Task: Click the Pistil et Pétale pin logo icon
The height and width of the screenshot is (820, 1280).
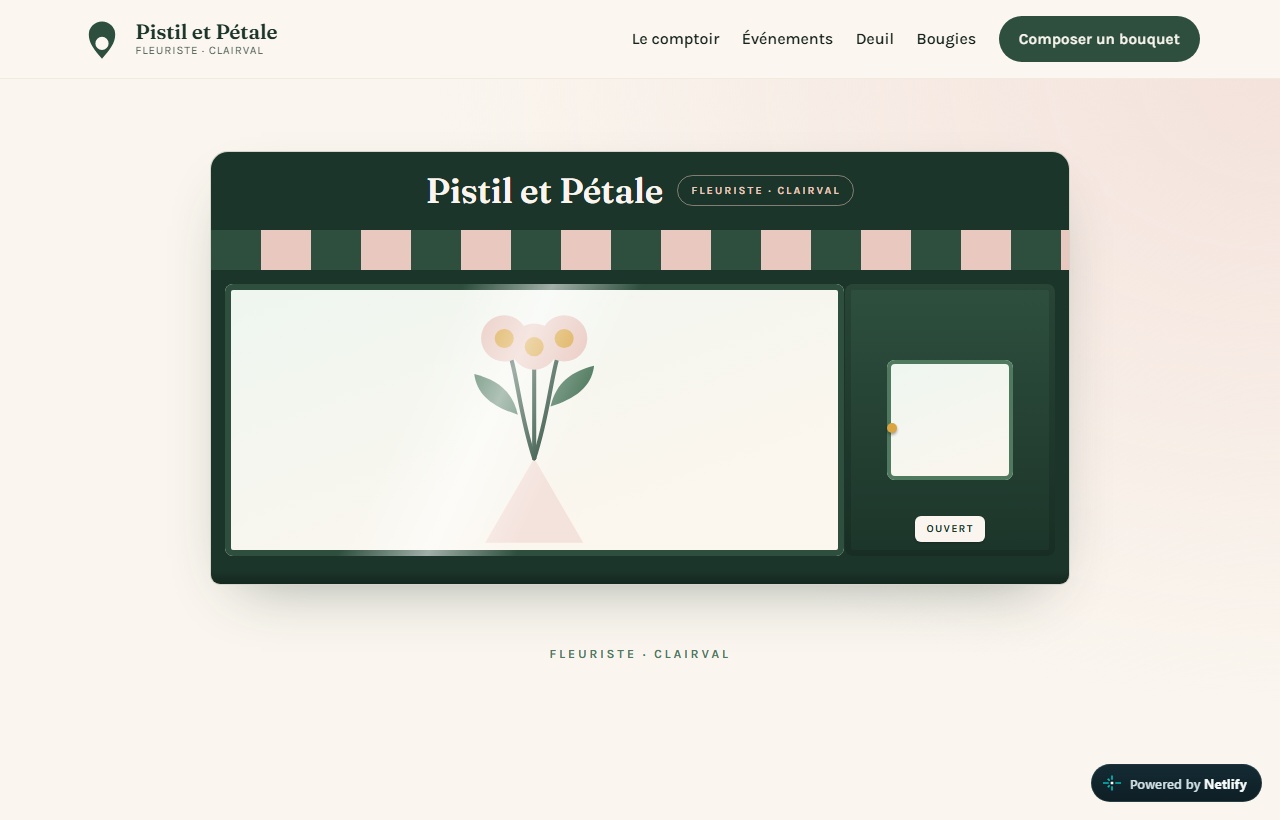Action: (102, 40)
